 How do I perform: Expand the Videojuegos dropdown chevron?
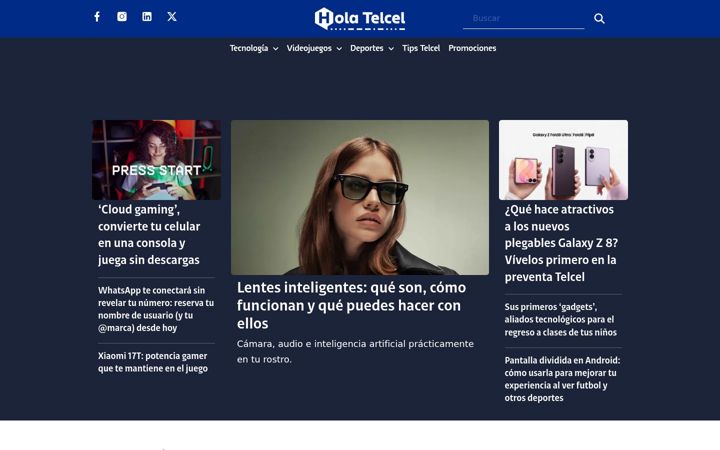(339, 49)
